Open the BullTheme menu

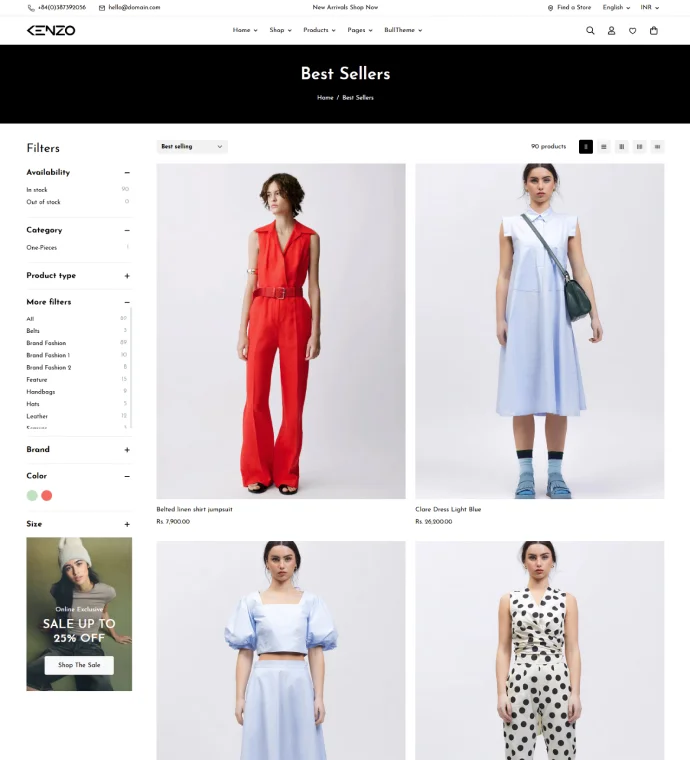(403, 30)
